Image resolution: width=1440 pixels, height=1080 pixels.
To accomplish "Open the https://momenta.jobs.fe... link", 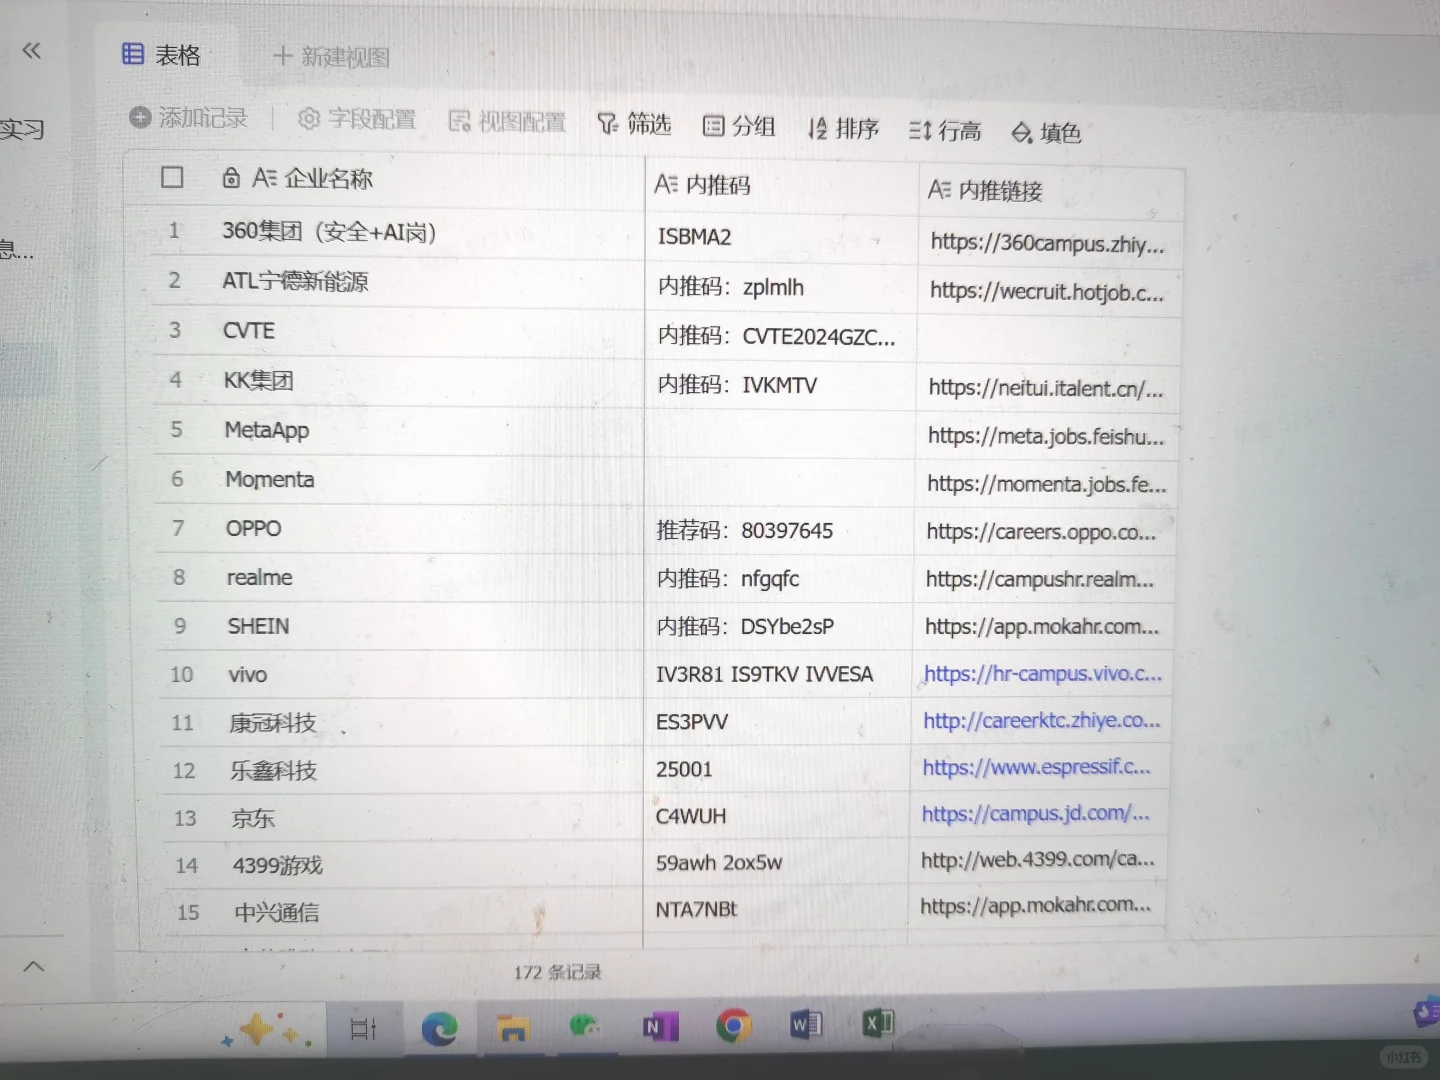I will click(1046, 484).
